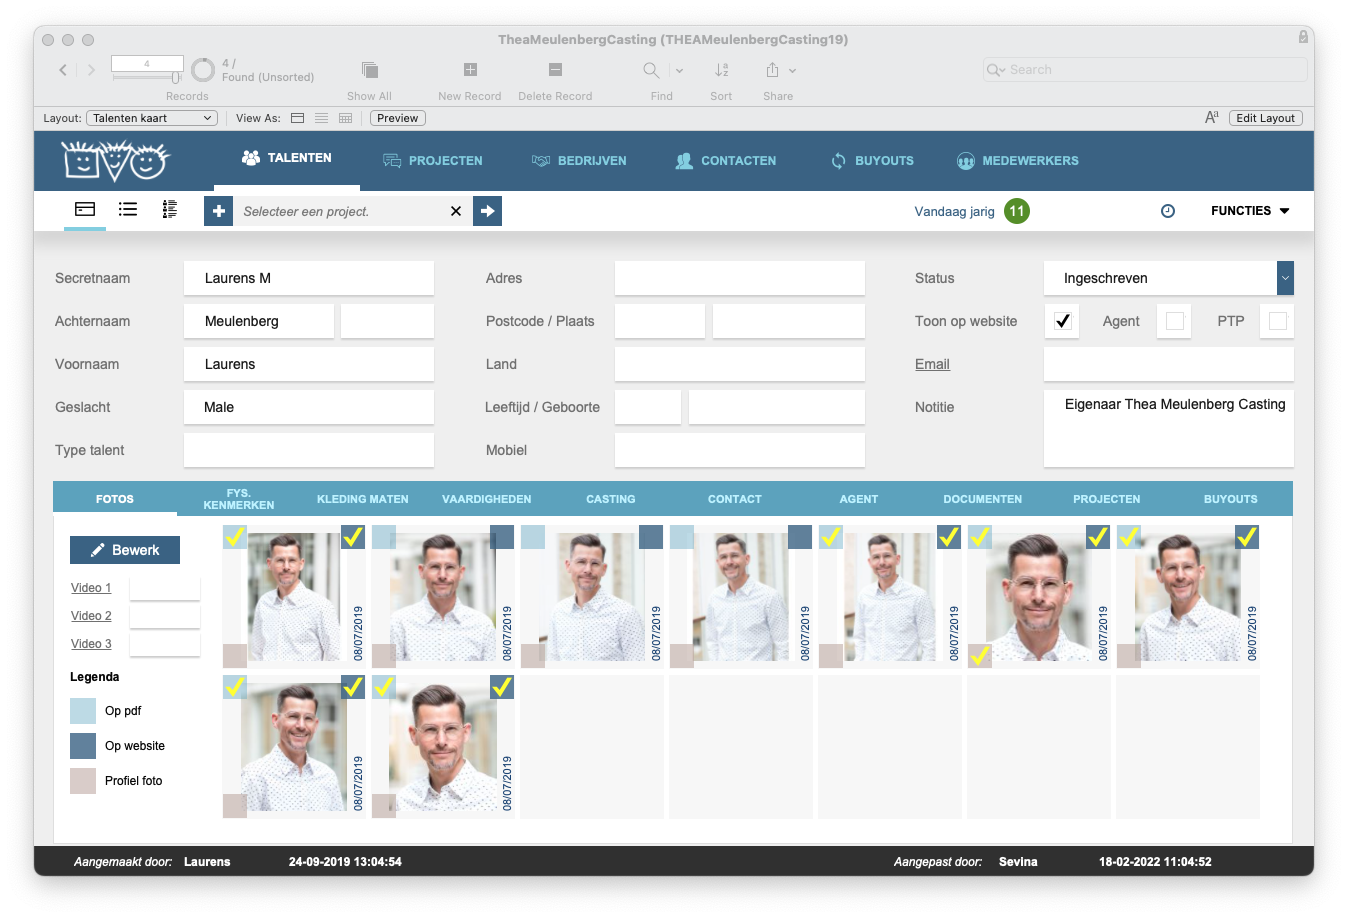The width and height of the screenshot is (1348, 918).
Task: Open the CONTACTEN main tab
Action: click(726, 160)
